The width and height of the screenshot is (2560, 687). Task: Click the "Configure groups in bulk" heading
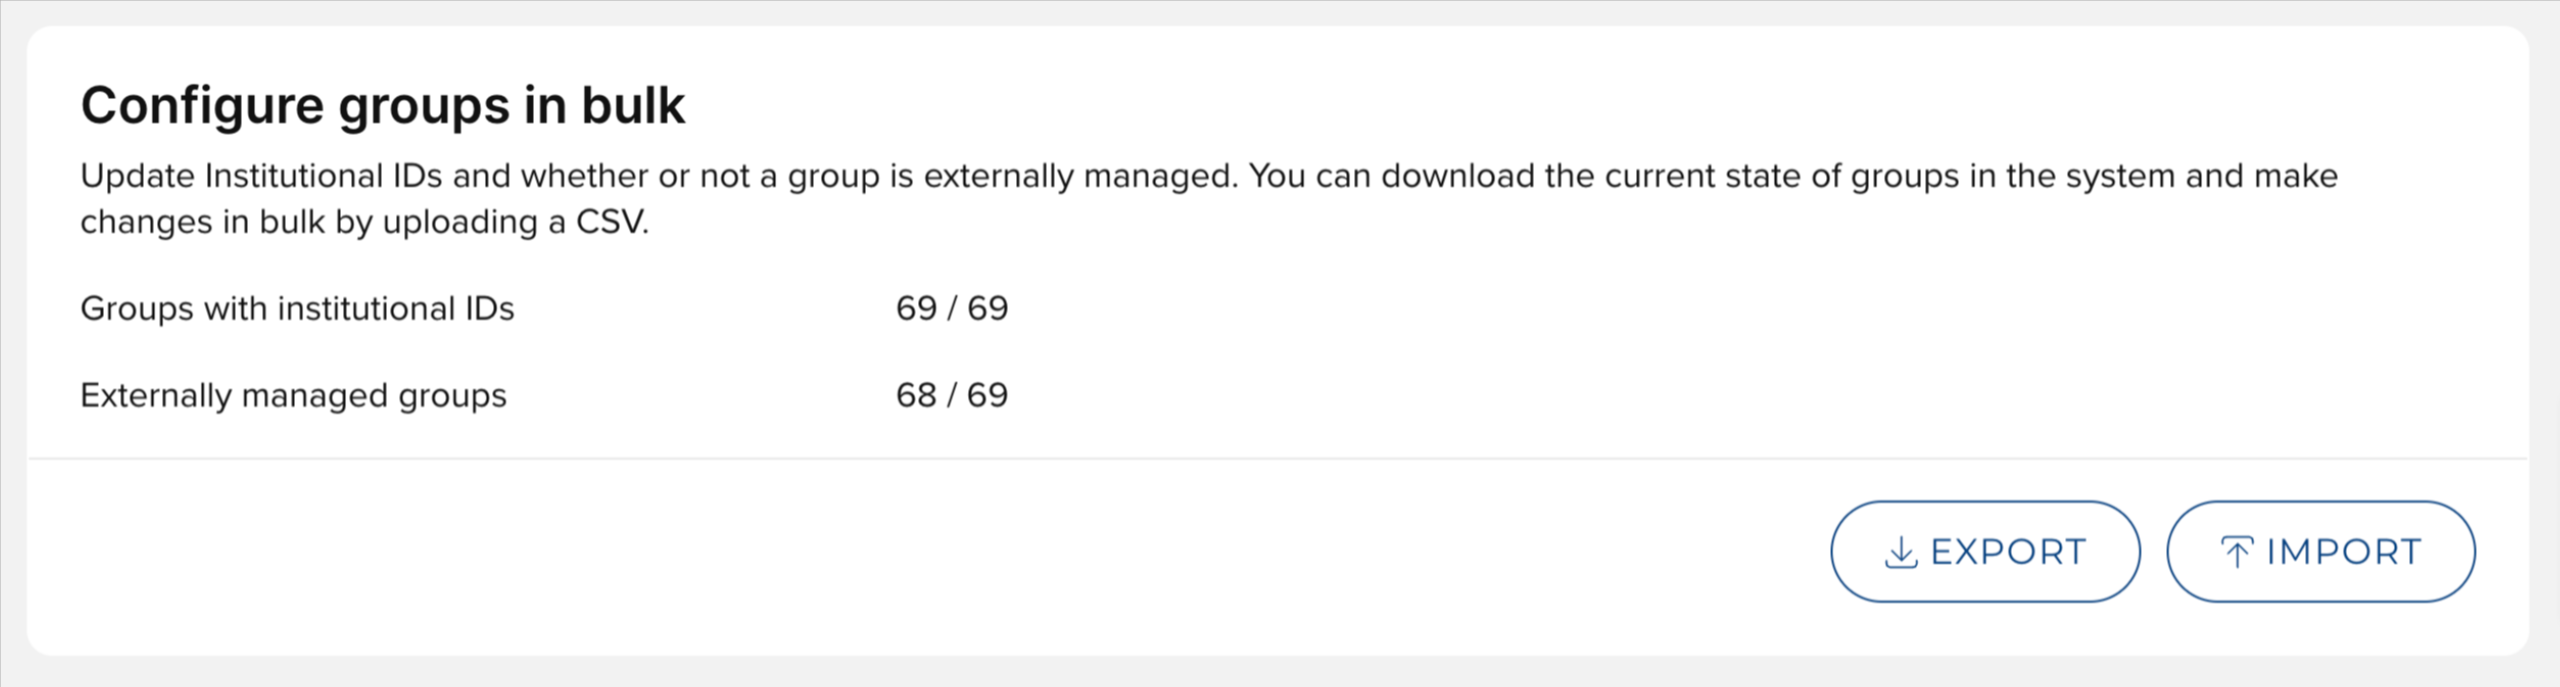[383, 105]
